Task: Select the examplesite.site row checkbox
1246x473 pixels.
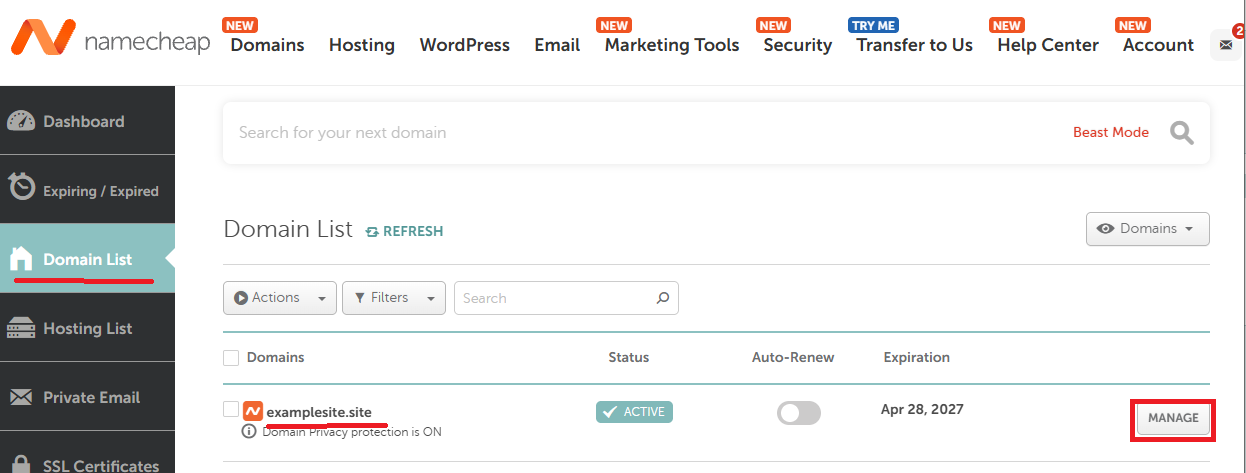Action: pos(231,410)
